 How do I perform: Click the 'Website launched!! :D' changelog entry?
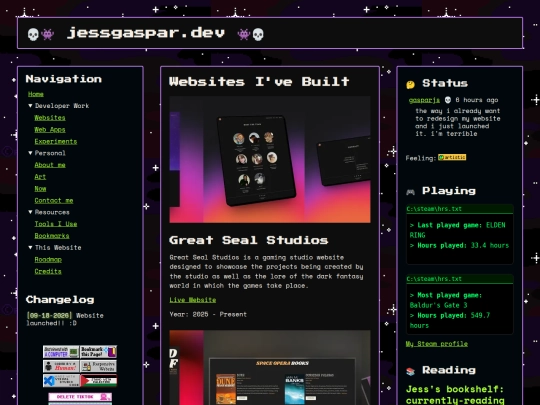tap(65, 319)
